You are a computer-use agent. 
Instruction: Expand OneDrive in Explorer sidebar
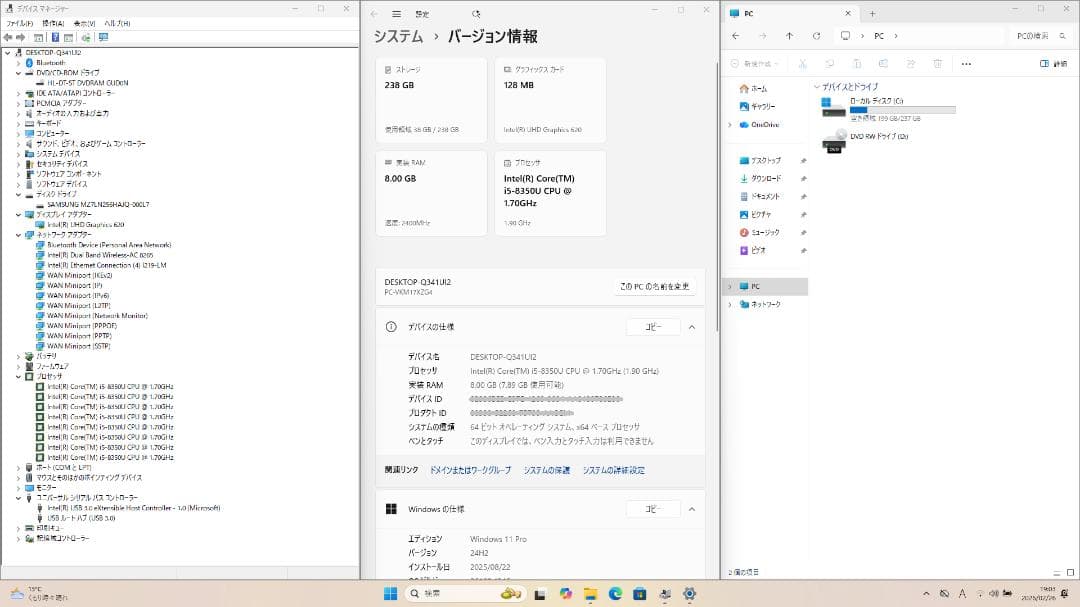click(730, 125)
